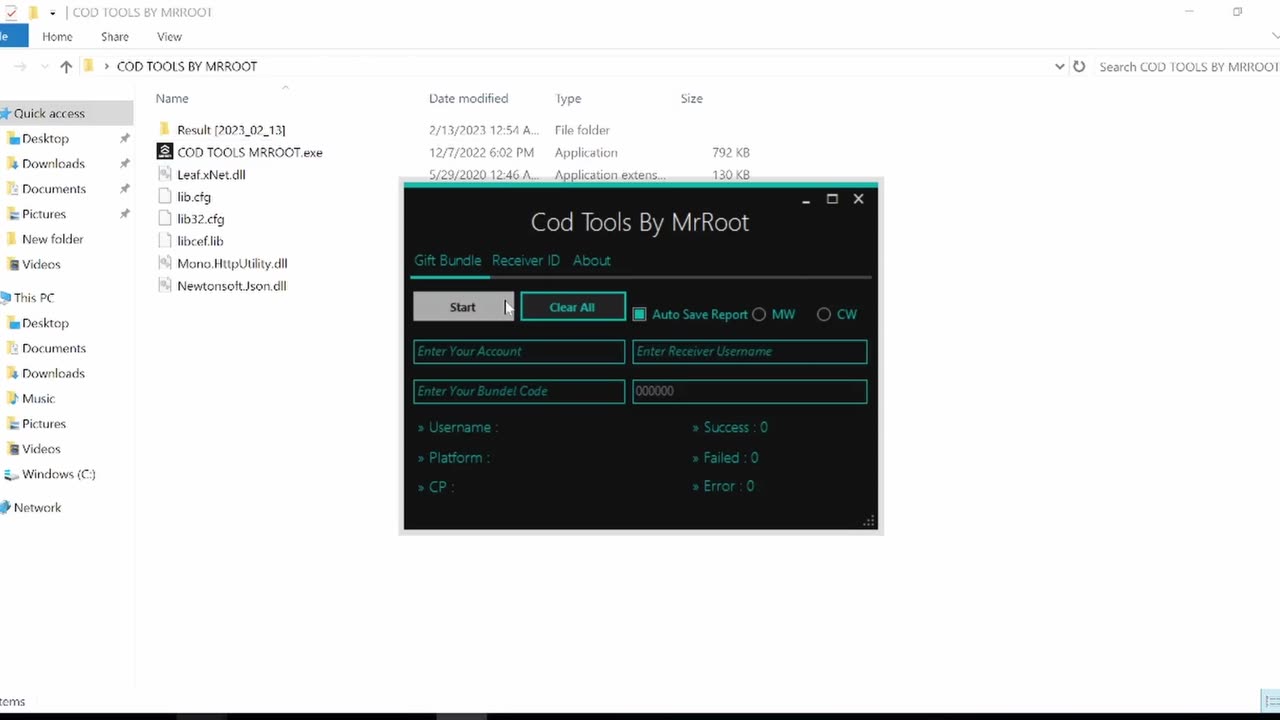Click the Network icon in sidebar

pos(5,508)
